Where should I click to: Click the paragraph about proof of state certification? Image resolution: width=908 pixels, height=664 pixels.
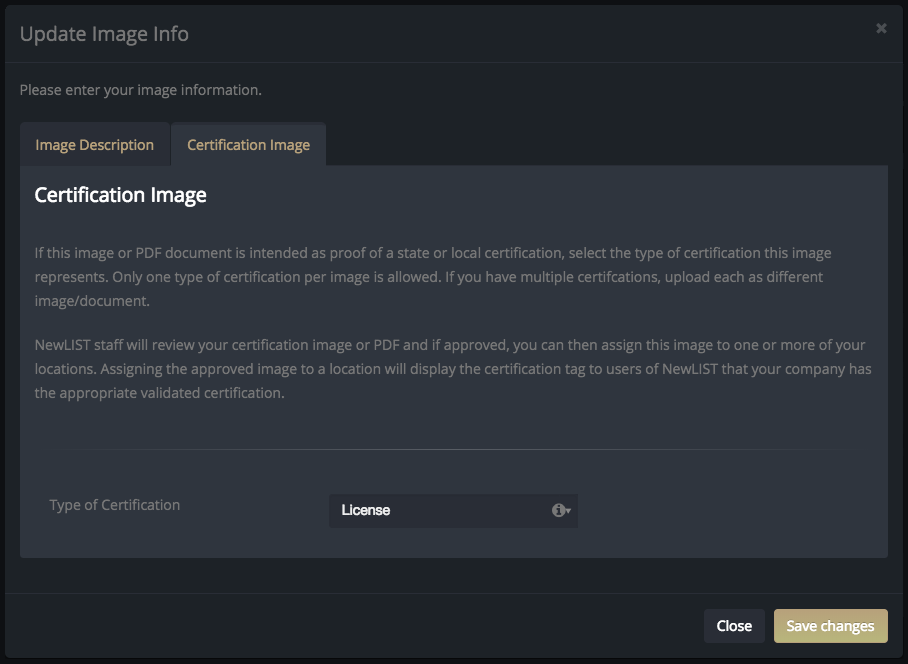pyautogui.click(x=433, y=277)
